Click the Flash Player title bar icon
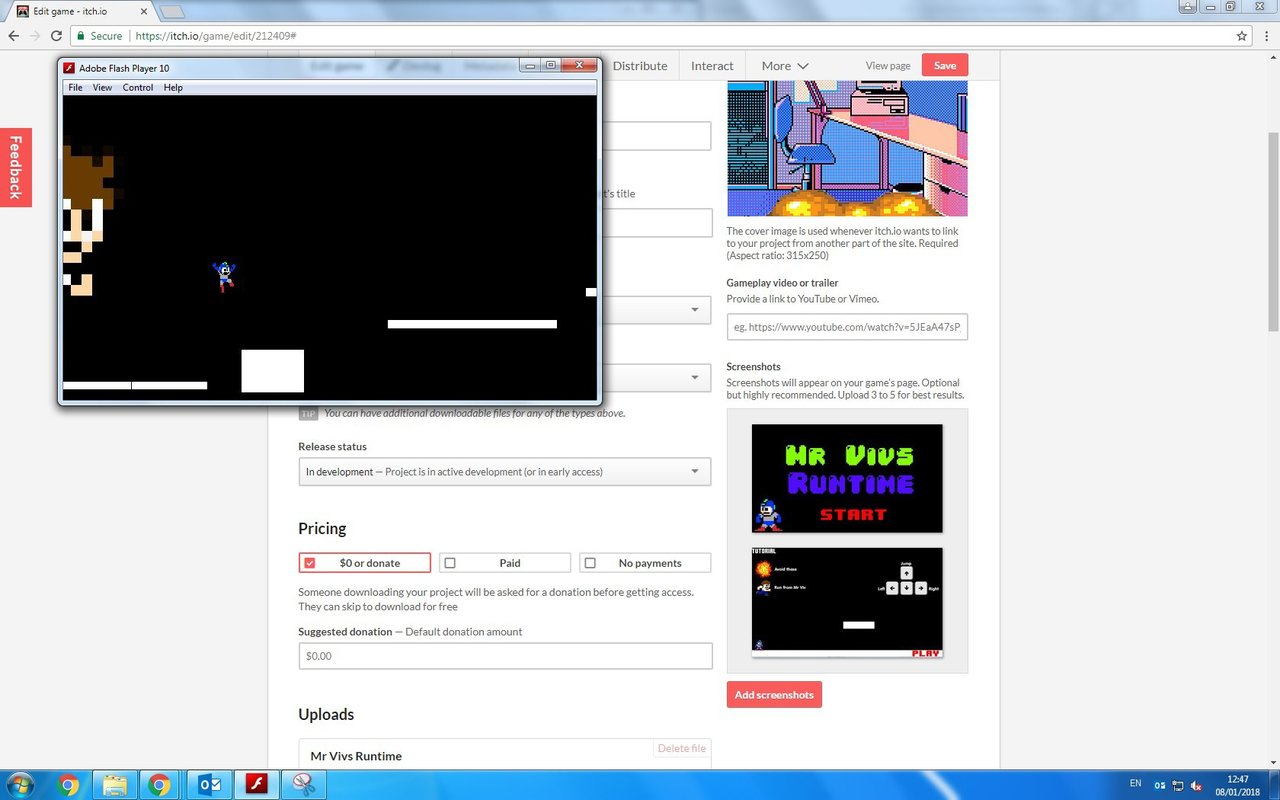The height and width of the screenshot is (800, 1280). [70, 68]
